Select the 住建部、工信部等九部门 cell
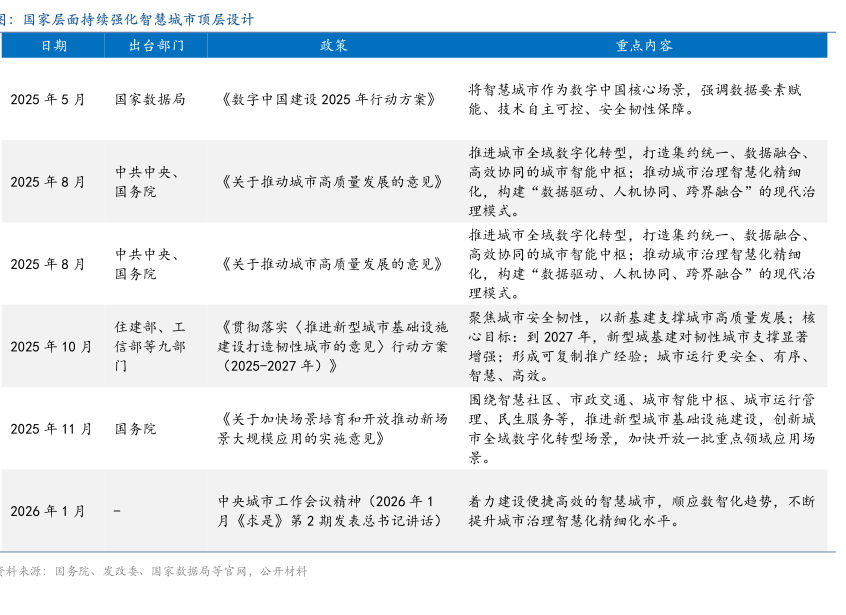The image size is (846, 615). click(150, 346)
